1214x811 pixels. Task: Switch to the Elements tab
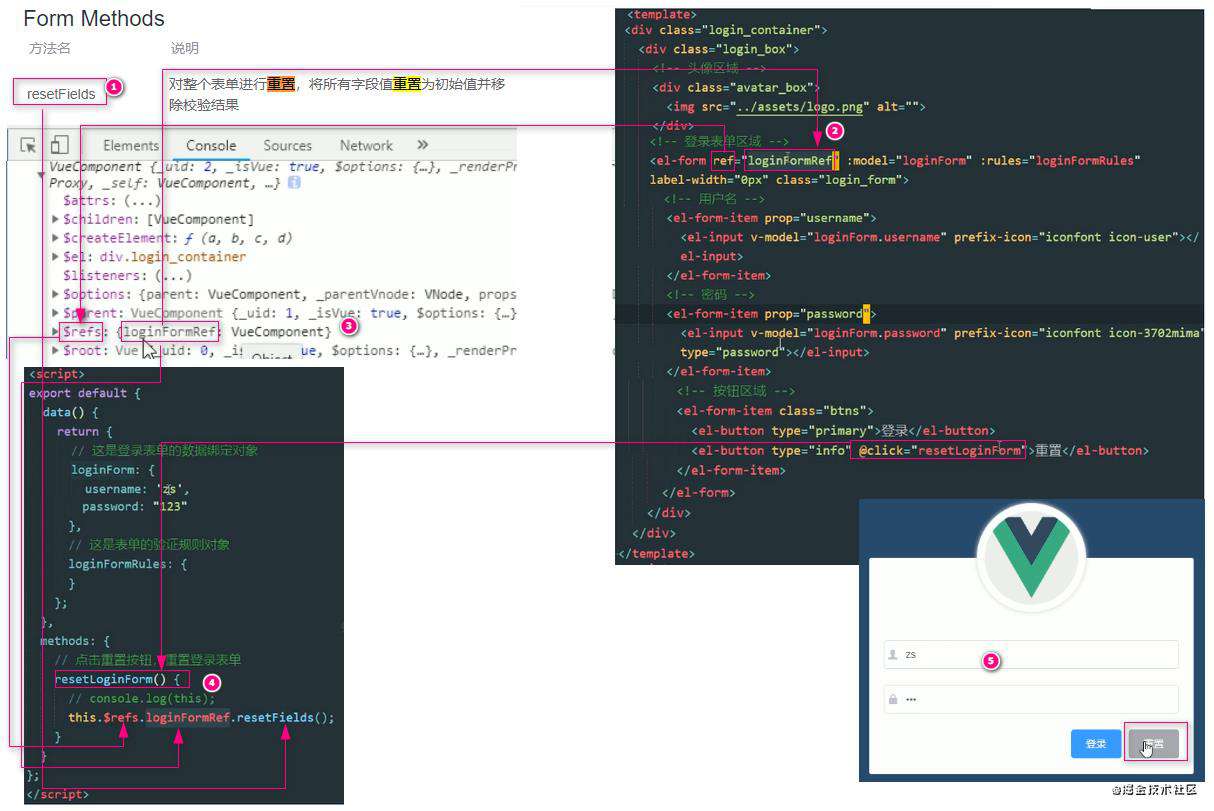pos(131,145)
